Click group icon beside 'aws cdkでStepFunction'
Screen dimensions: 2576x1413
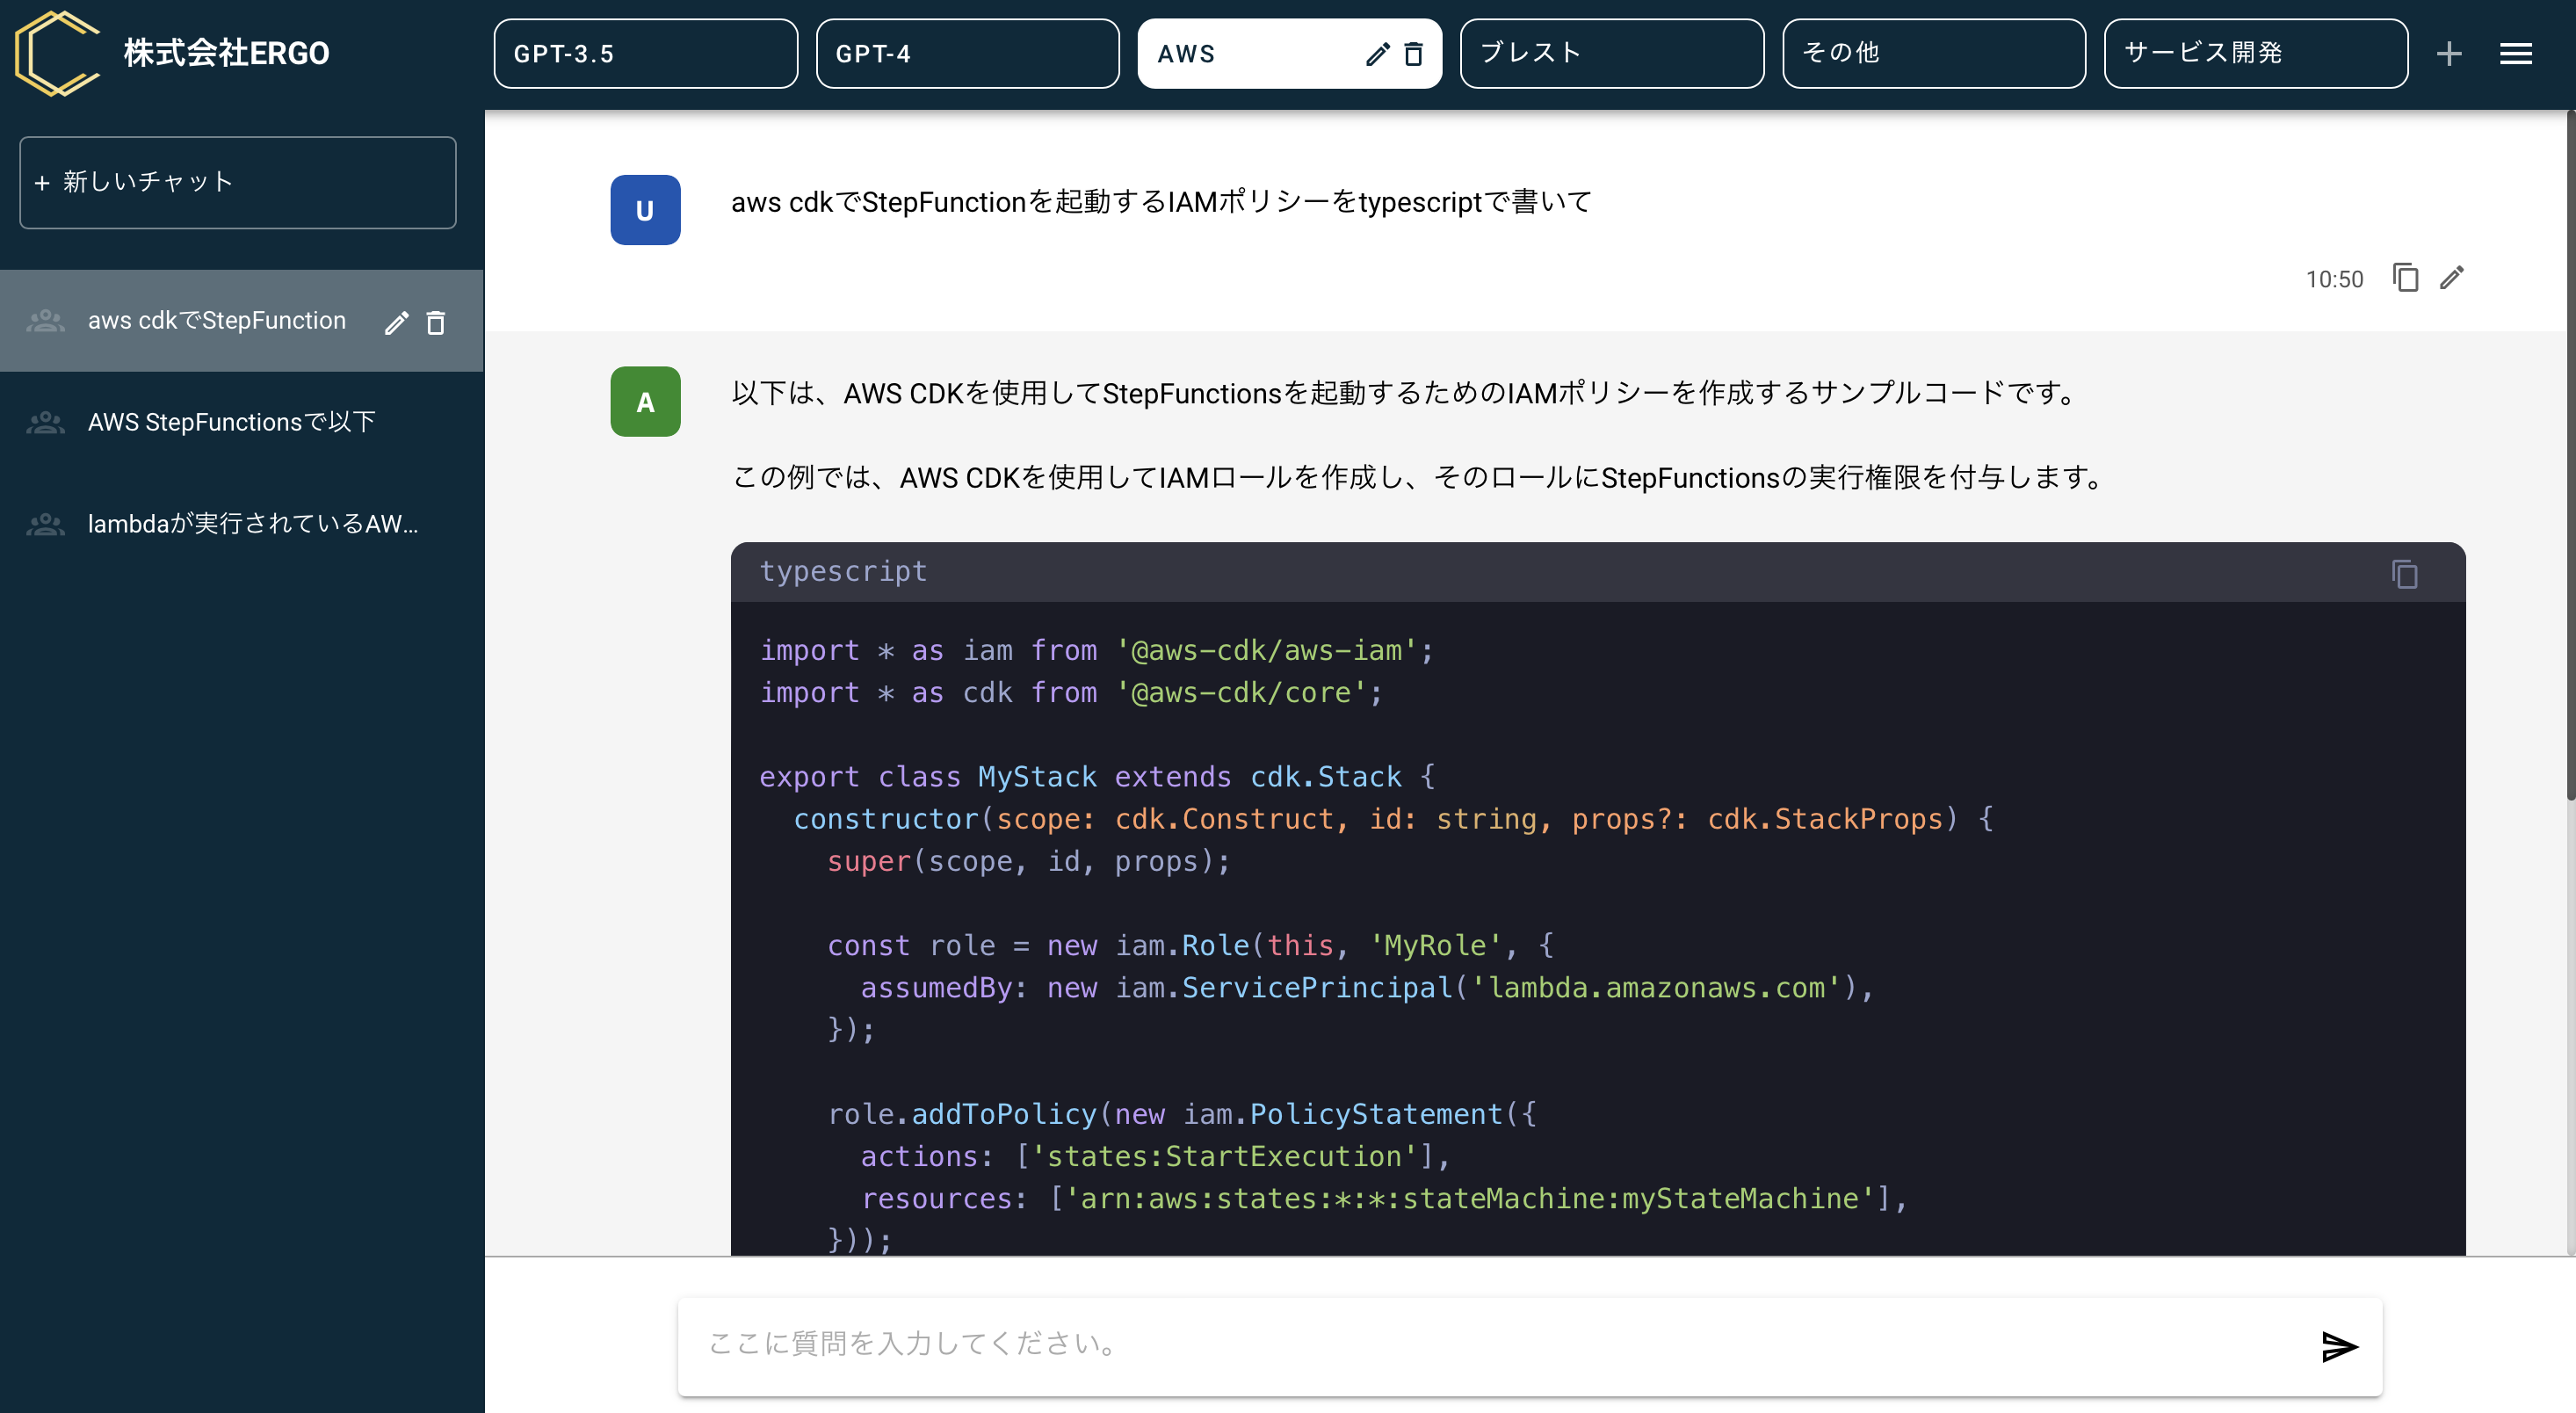point(45,321)
